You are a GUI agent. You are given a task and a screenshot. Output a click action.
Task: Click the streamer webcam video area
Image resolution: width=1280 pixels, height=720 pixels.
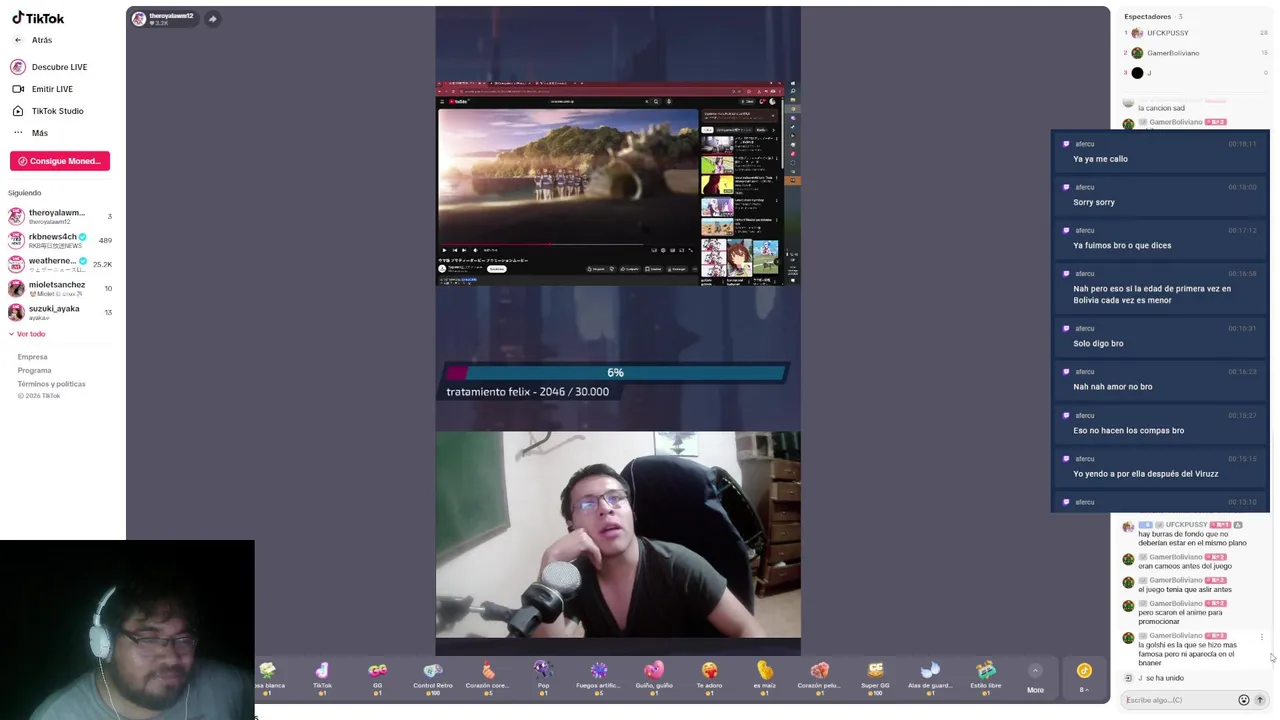[x=618, y=535]
